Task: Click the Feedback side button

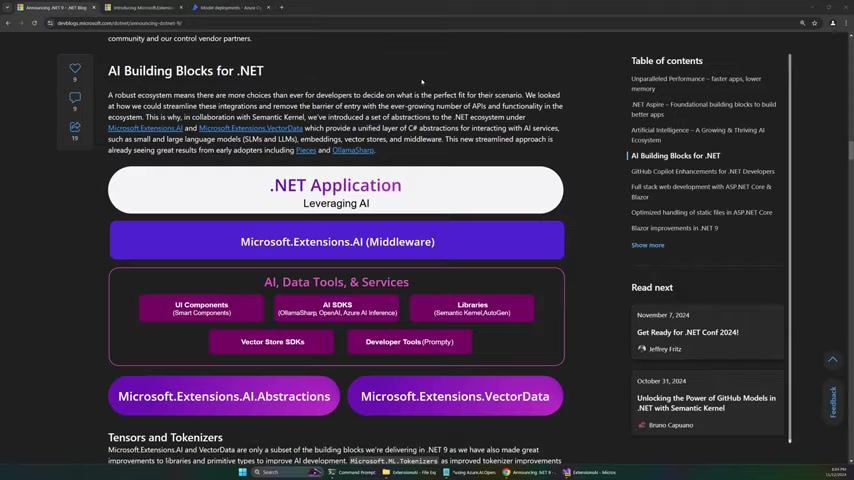Action: (833, 402)
